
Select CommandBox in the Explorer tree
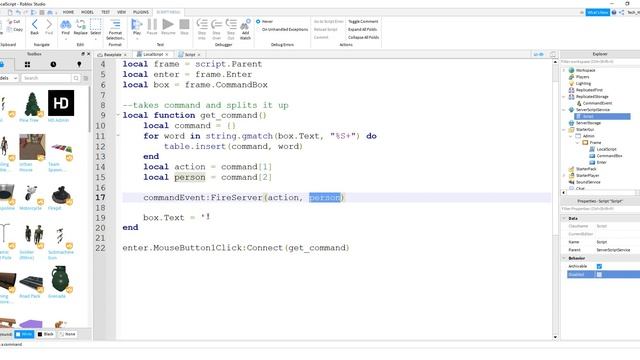[609, 156]
